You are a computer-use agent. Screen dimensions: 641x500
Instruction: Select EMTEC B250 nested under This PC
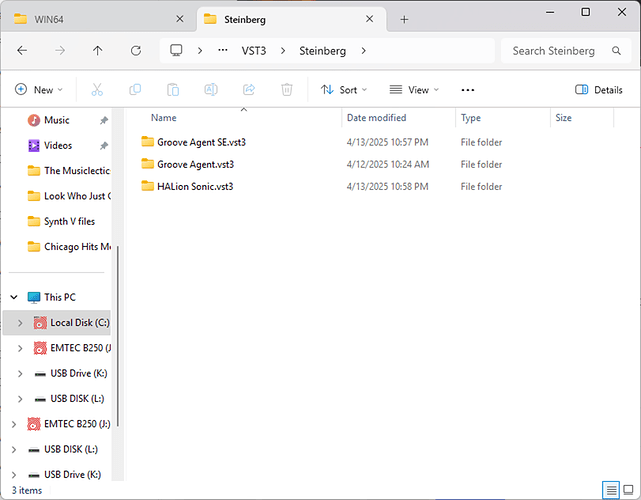pos(72,348)
